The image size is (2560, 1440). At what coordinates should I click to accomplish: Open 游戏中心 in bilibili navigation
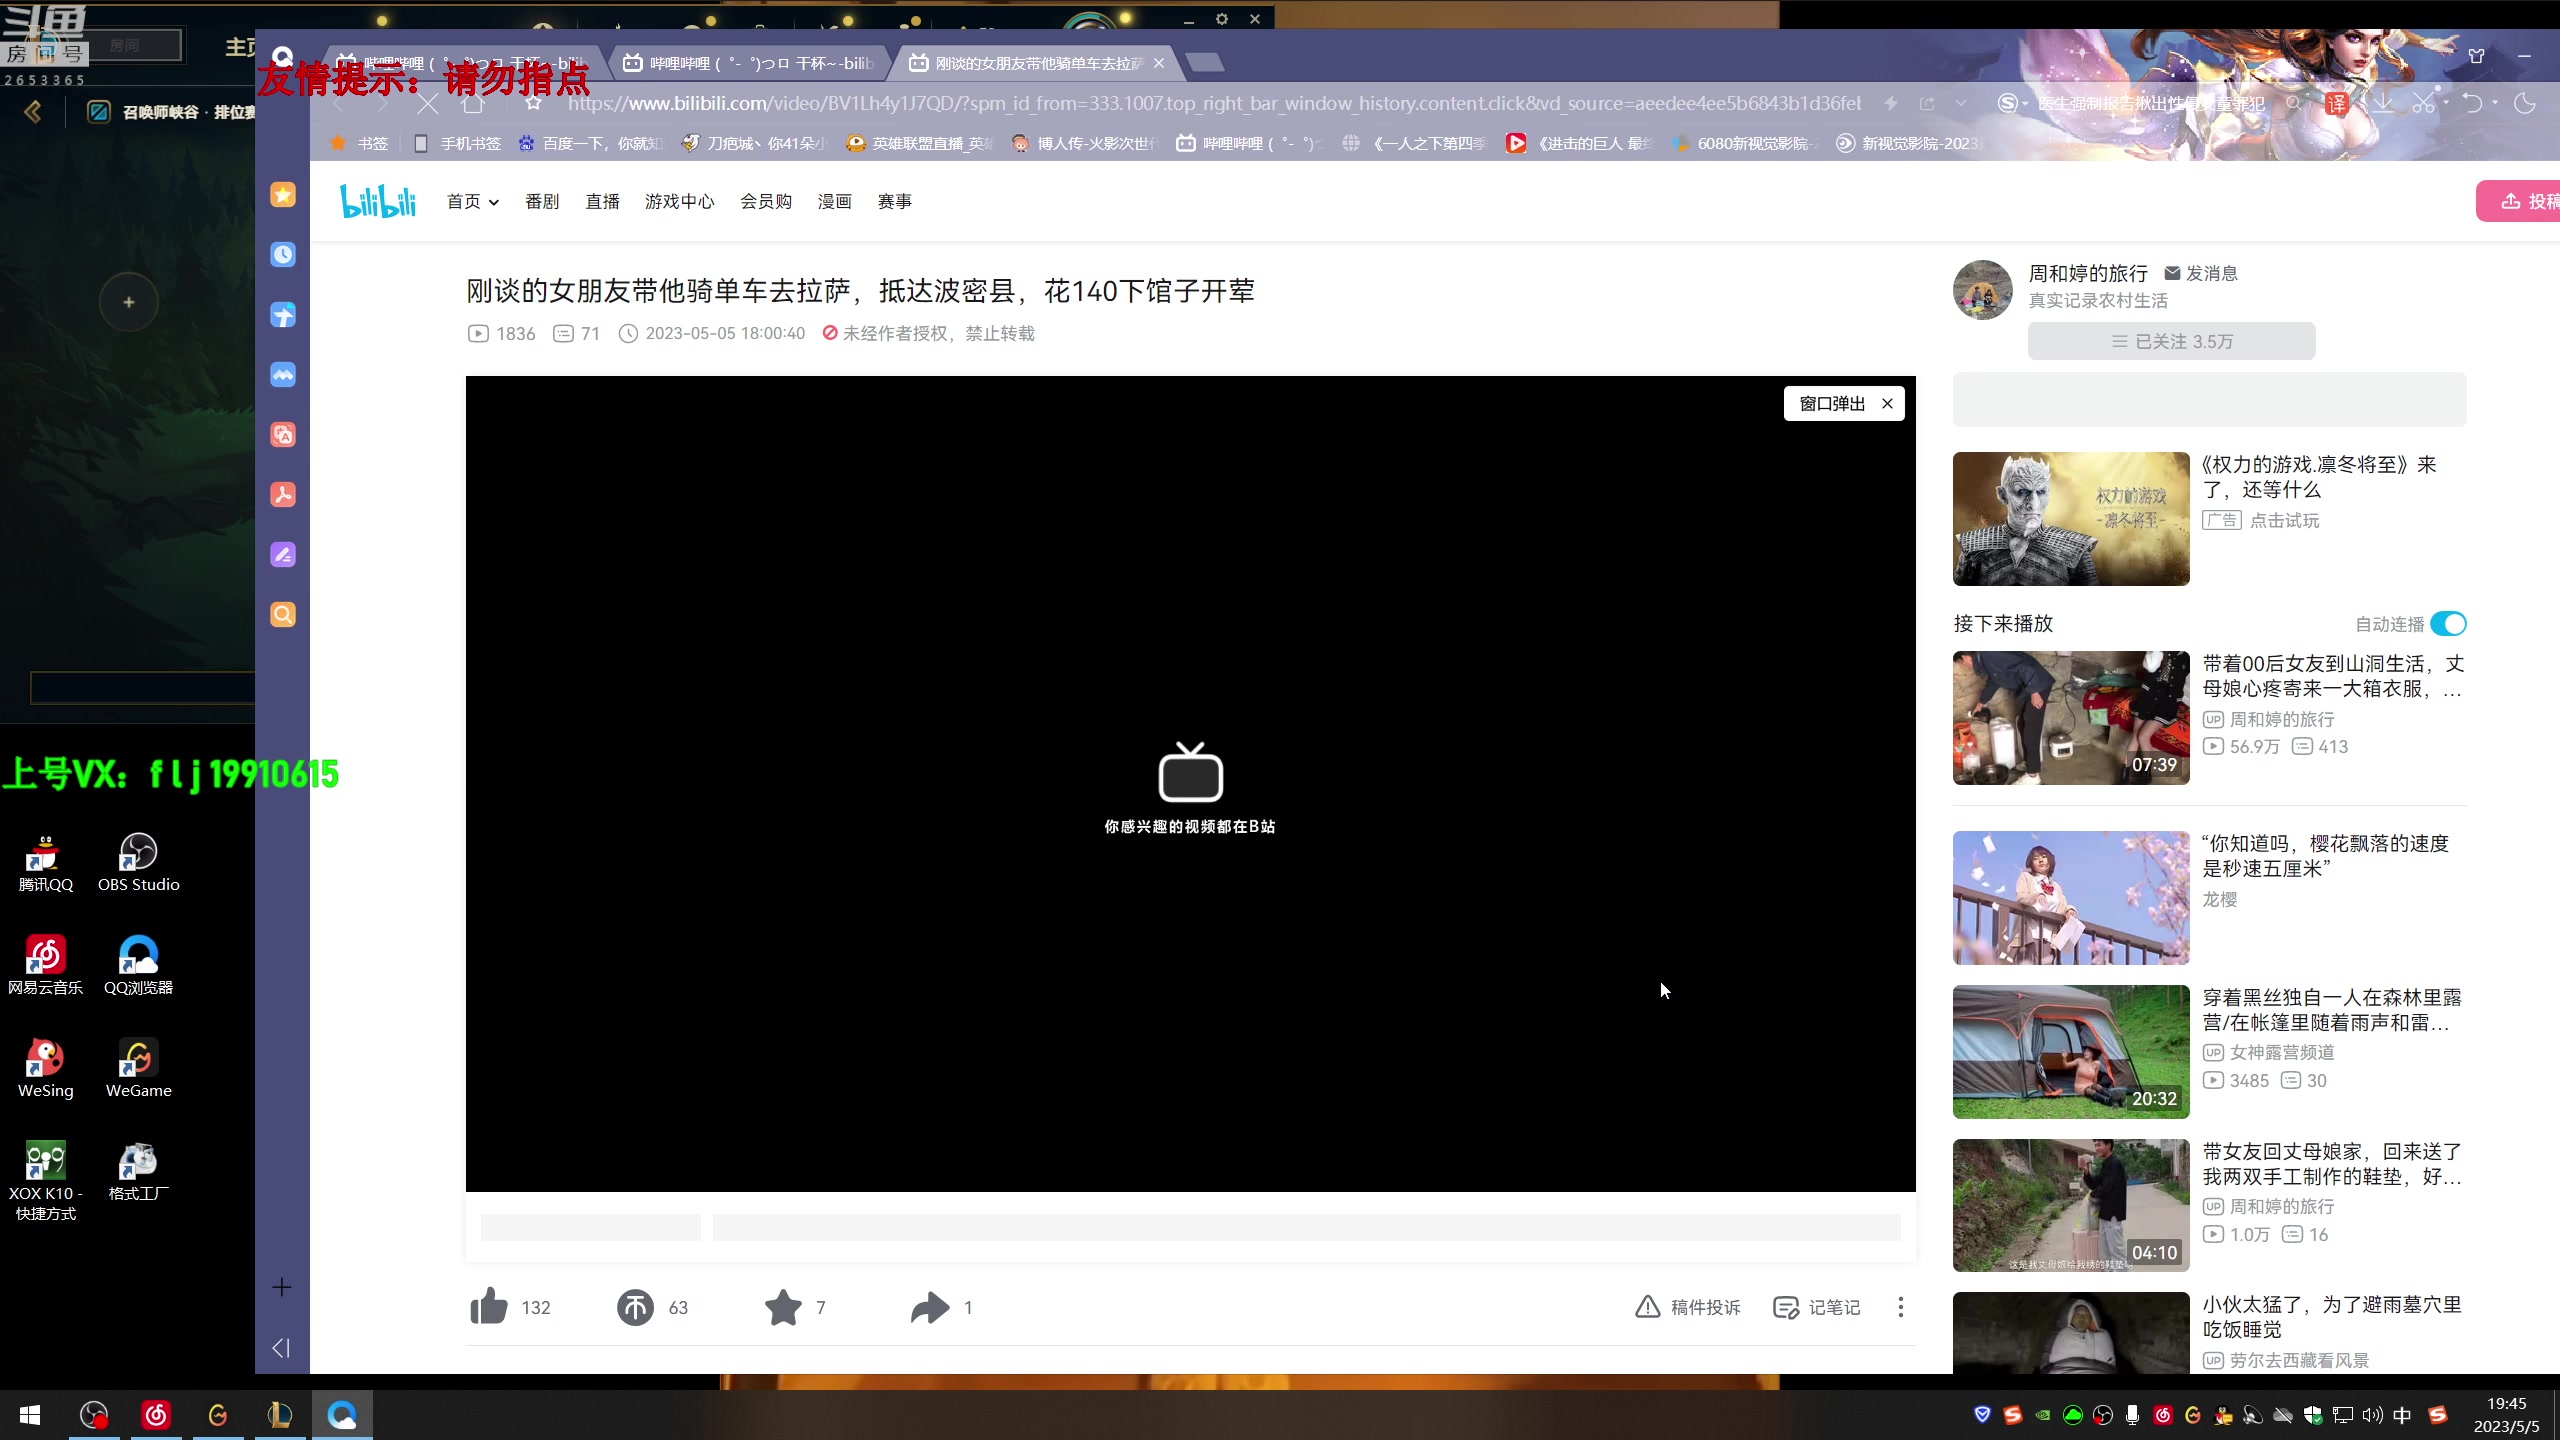(x=679, y=201)
